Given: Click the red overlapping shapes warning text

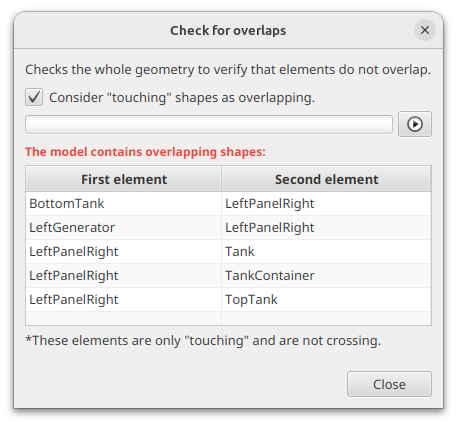Looking at the screenshot, I should pos(145,152).
